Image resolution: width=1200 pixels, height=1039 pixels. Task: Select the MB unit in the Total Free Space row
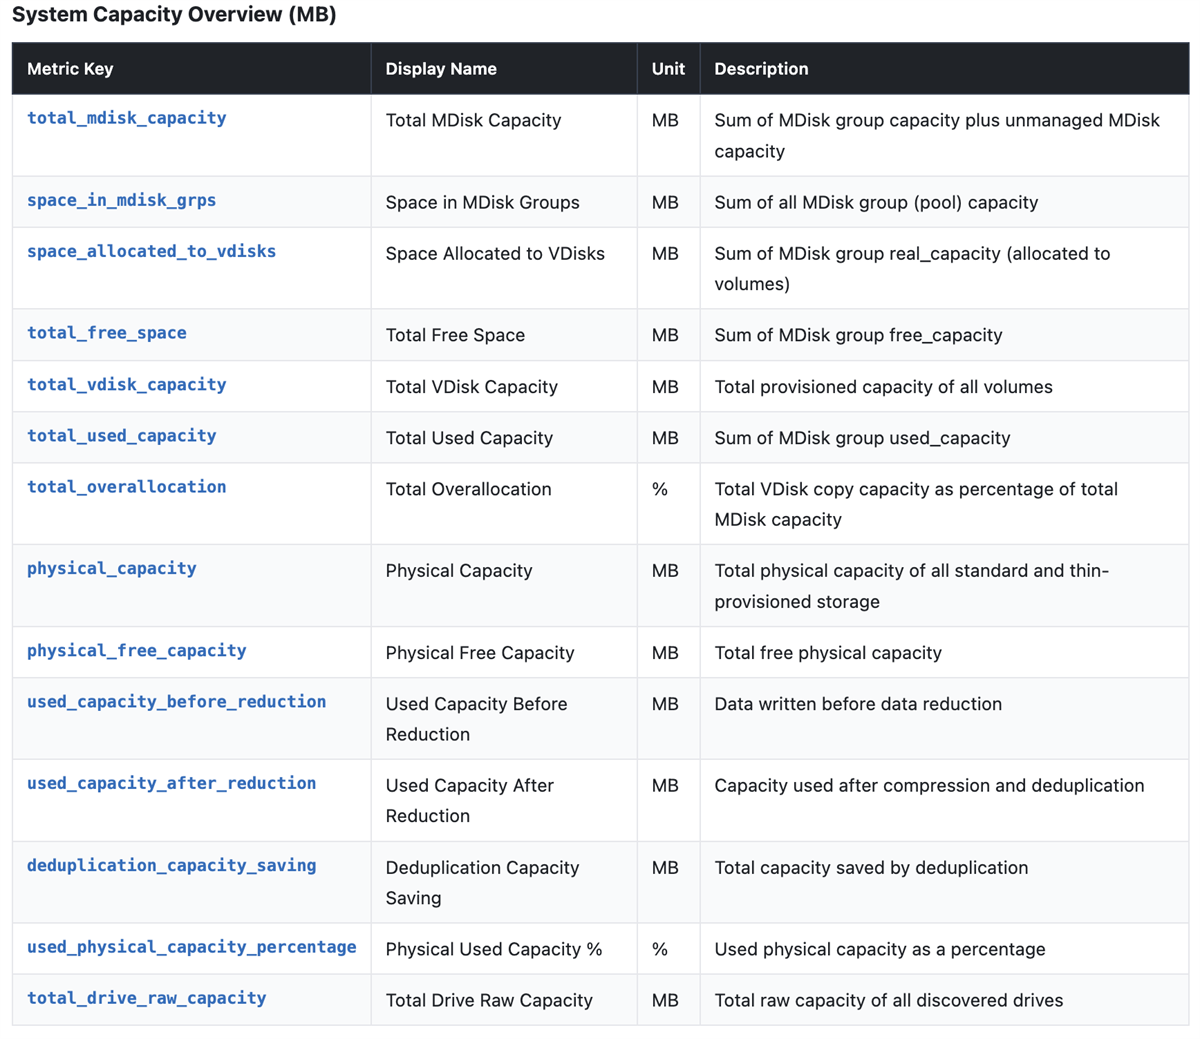(x=665, y=335)
